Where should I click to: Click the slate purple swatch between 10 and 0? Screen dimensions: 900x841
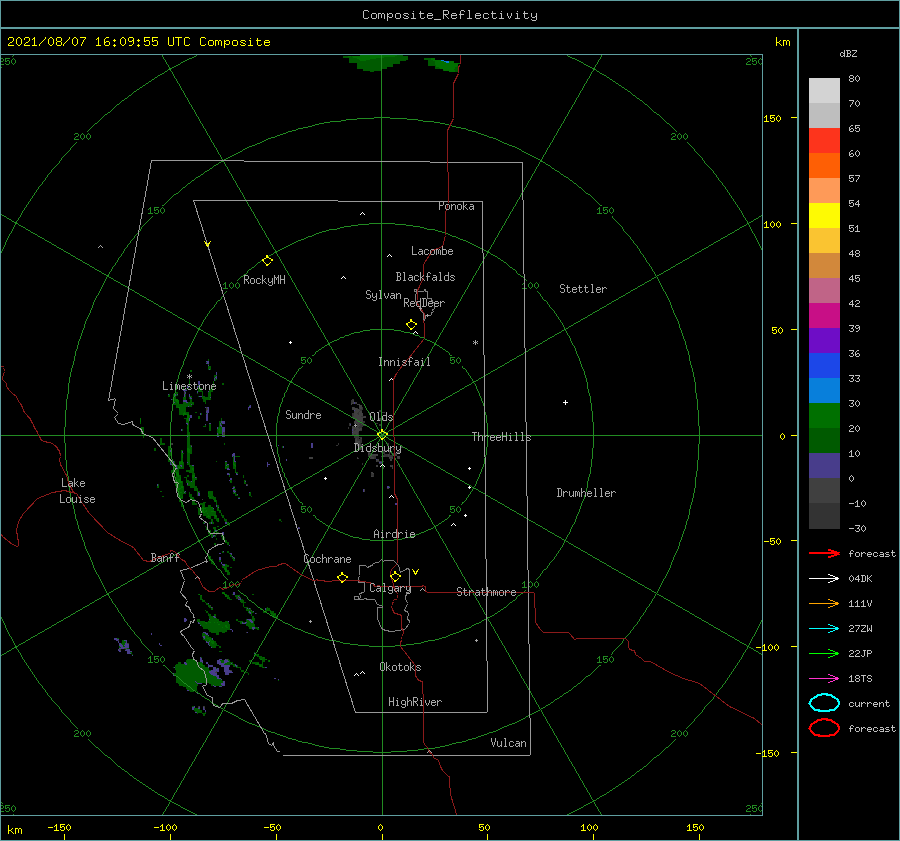(x=824, y=466)
